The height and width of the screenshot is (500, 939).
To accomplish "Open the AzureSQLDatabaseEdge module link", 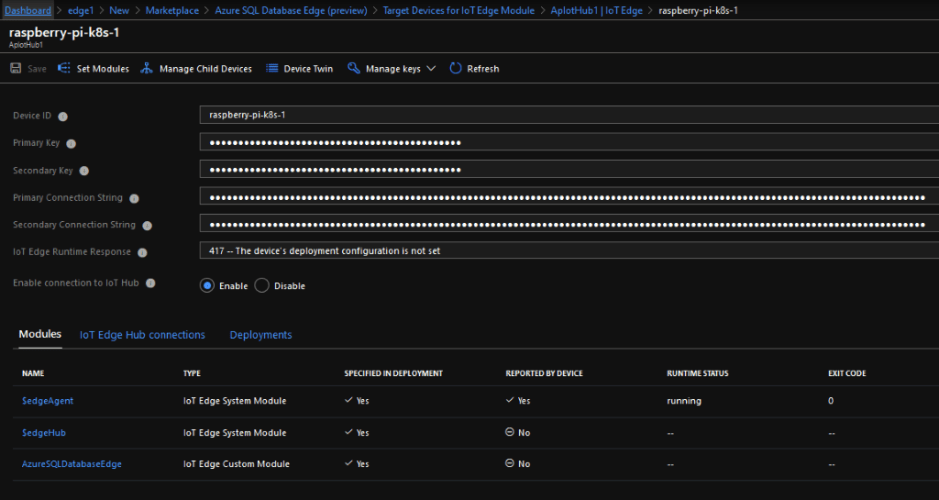I will [x=71, y=464].
